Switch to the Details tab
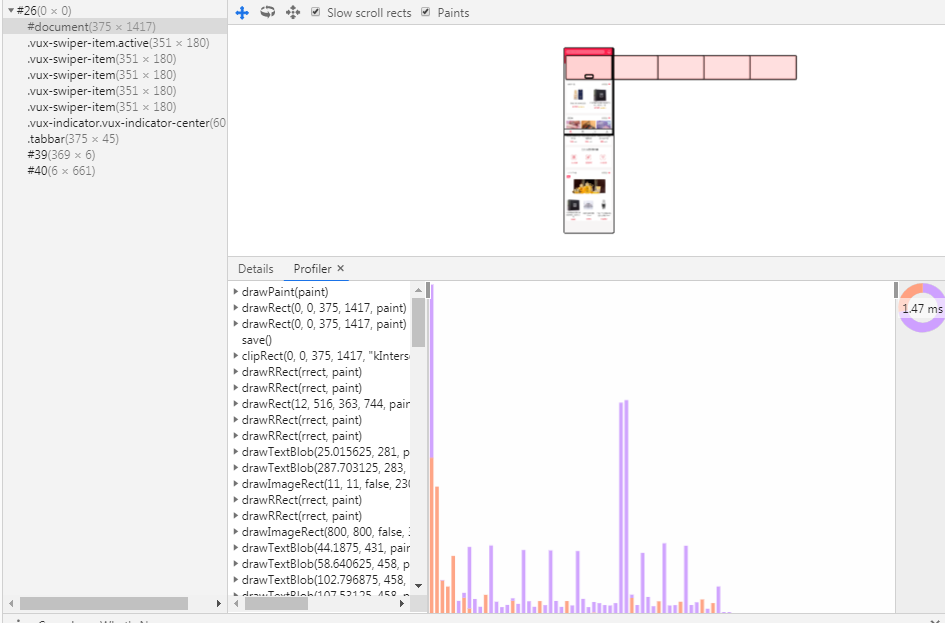 coord(256,269)
